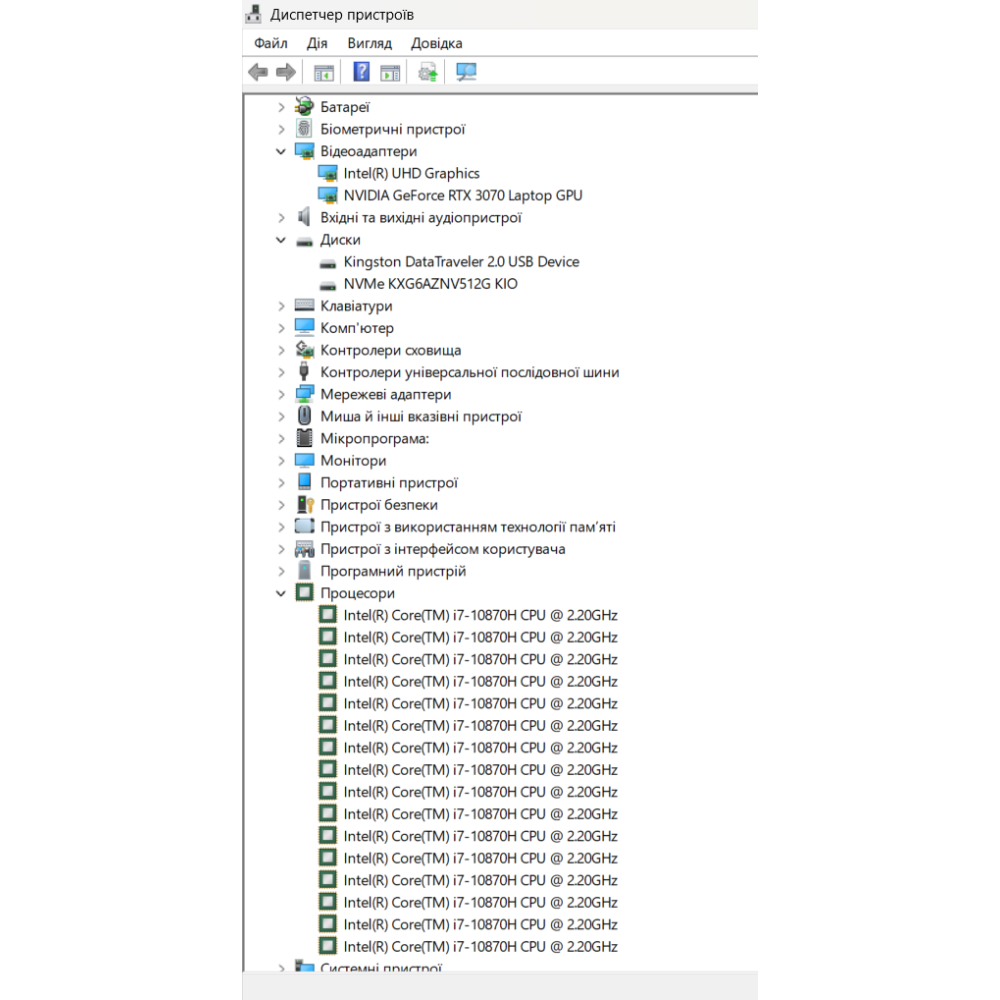The height and width of the screenshot is (1000, 1000).
Task: Click the Батареї battery icon
Action: (305, 107)
